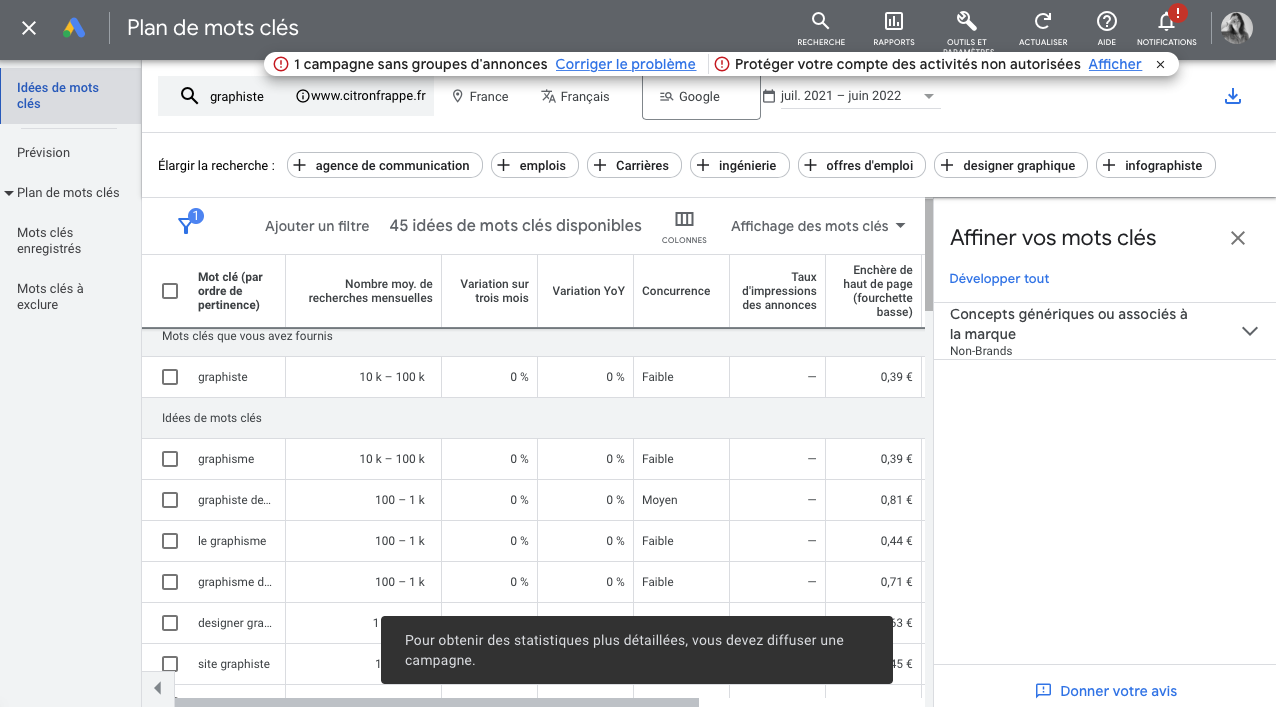Open Outils et paramètres wrench icon
Screen dimensions: 1276x707
tap(966, 21)
